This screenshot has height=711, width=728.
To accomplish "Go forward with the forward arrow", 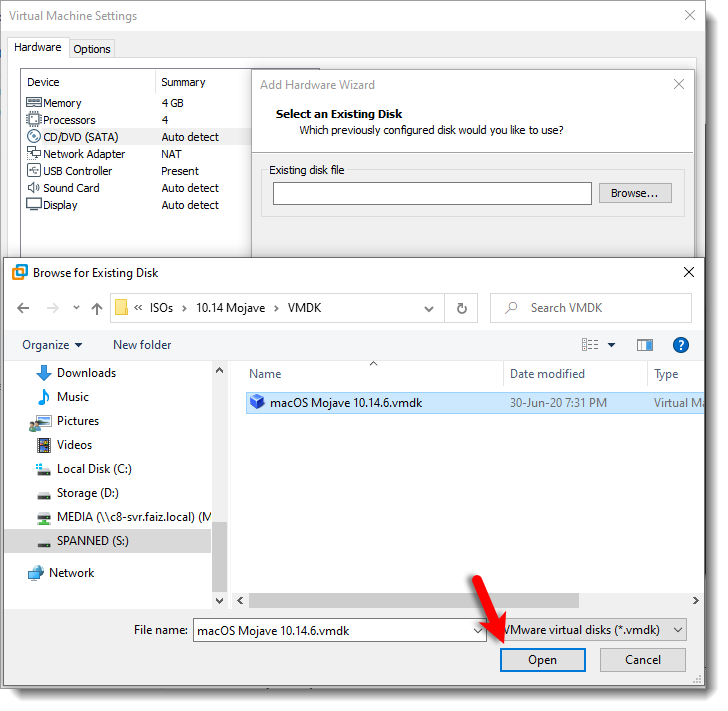I will click(x=53, y=308).
